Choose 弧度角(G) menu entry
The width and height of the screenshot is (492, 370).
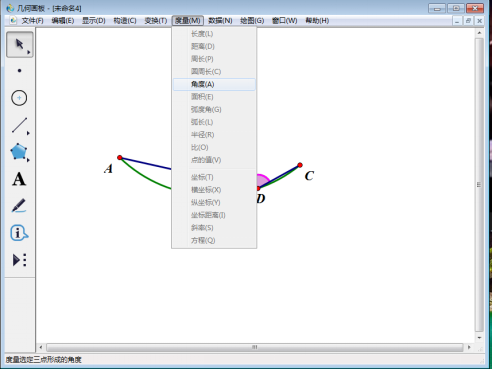tap(214, 110)
